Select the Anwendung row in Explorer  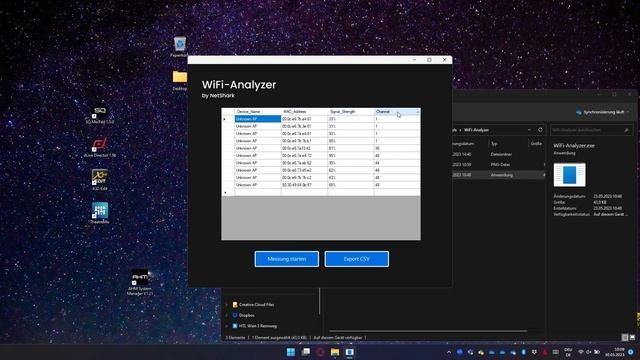498,175
